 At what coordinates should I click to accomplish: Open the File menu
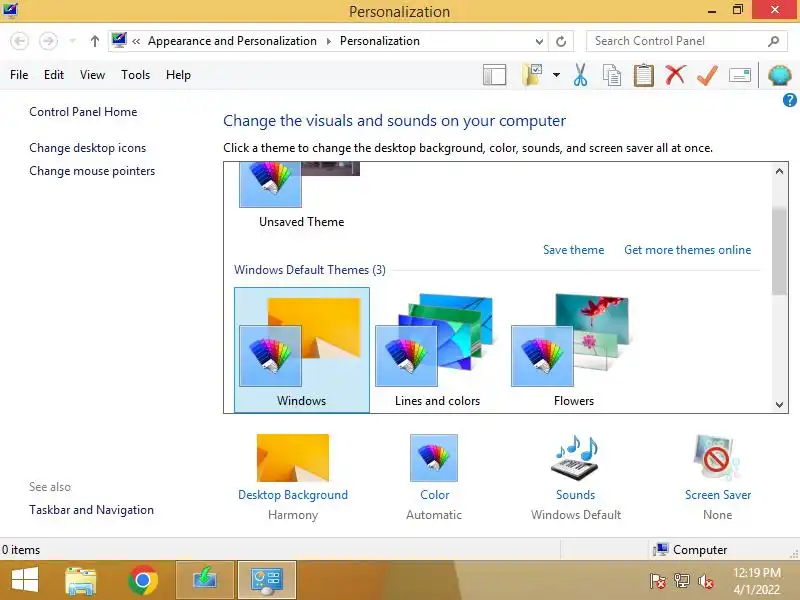(19, 75)
